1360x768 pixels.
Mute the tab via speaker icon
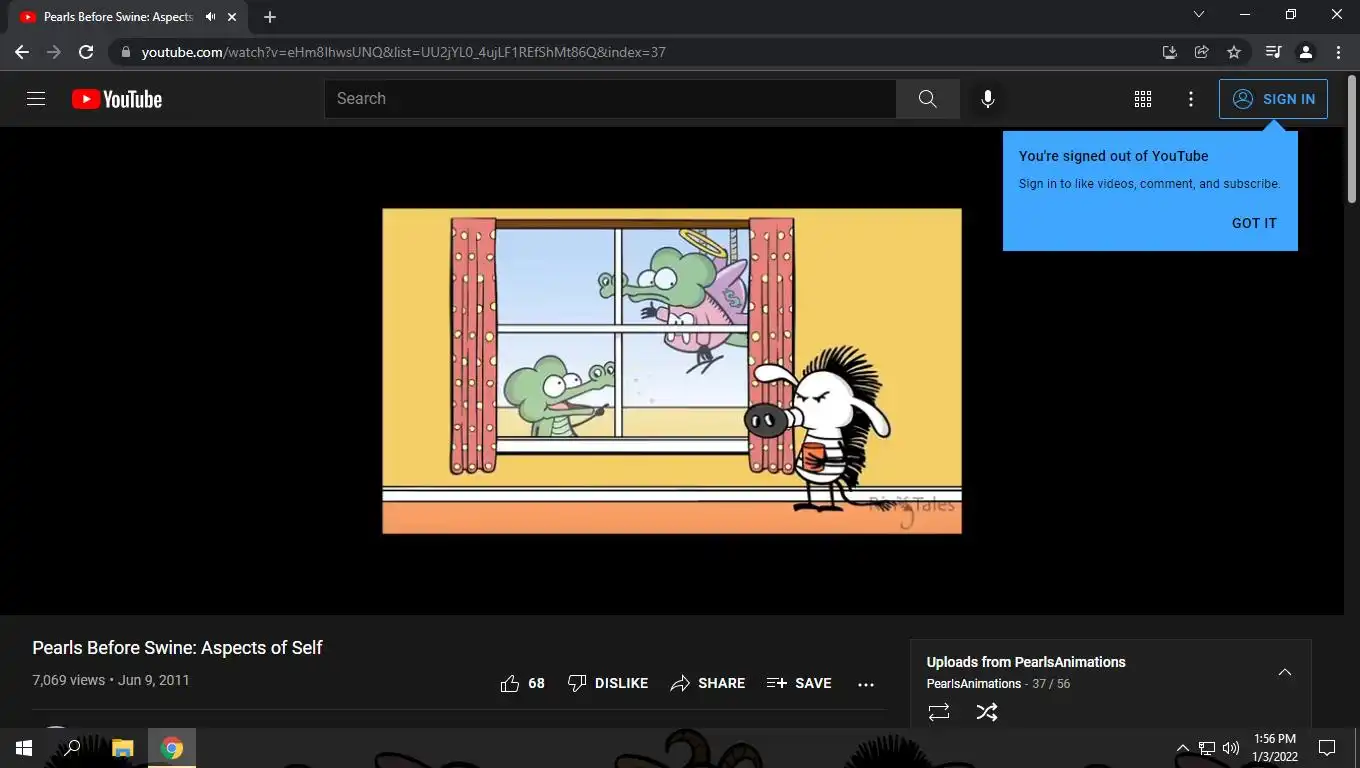click(210, 17)
